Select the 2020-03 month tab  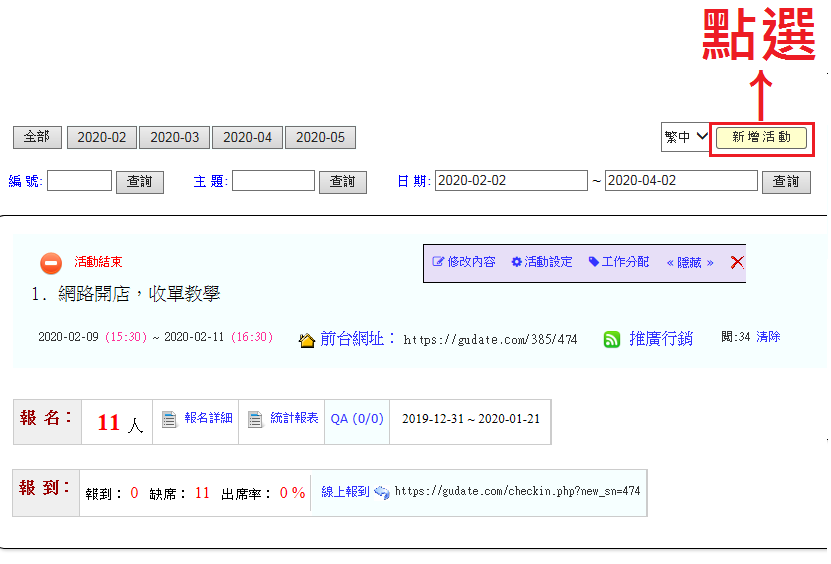pyautogui.click(x=174, y=138)
